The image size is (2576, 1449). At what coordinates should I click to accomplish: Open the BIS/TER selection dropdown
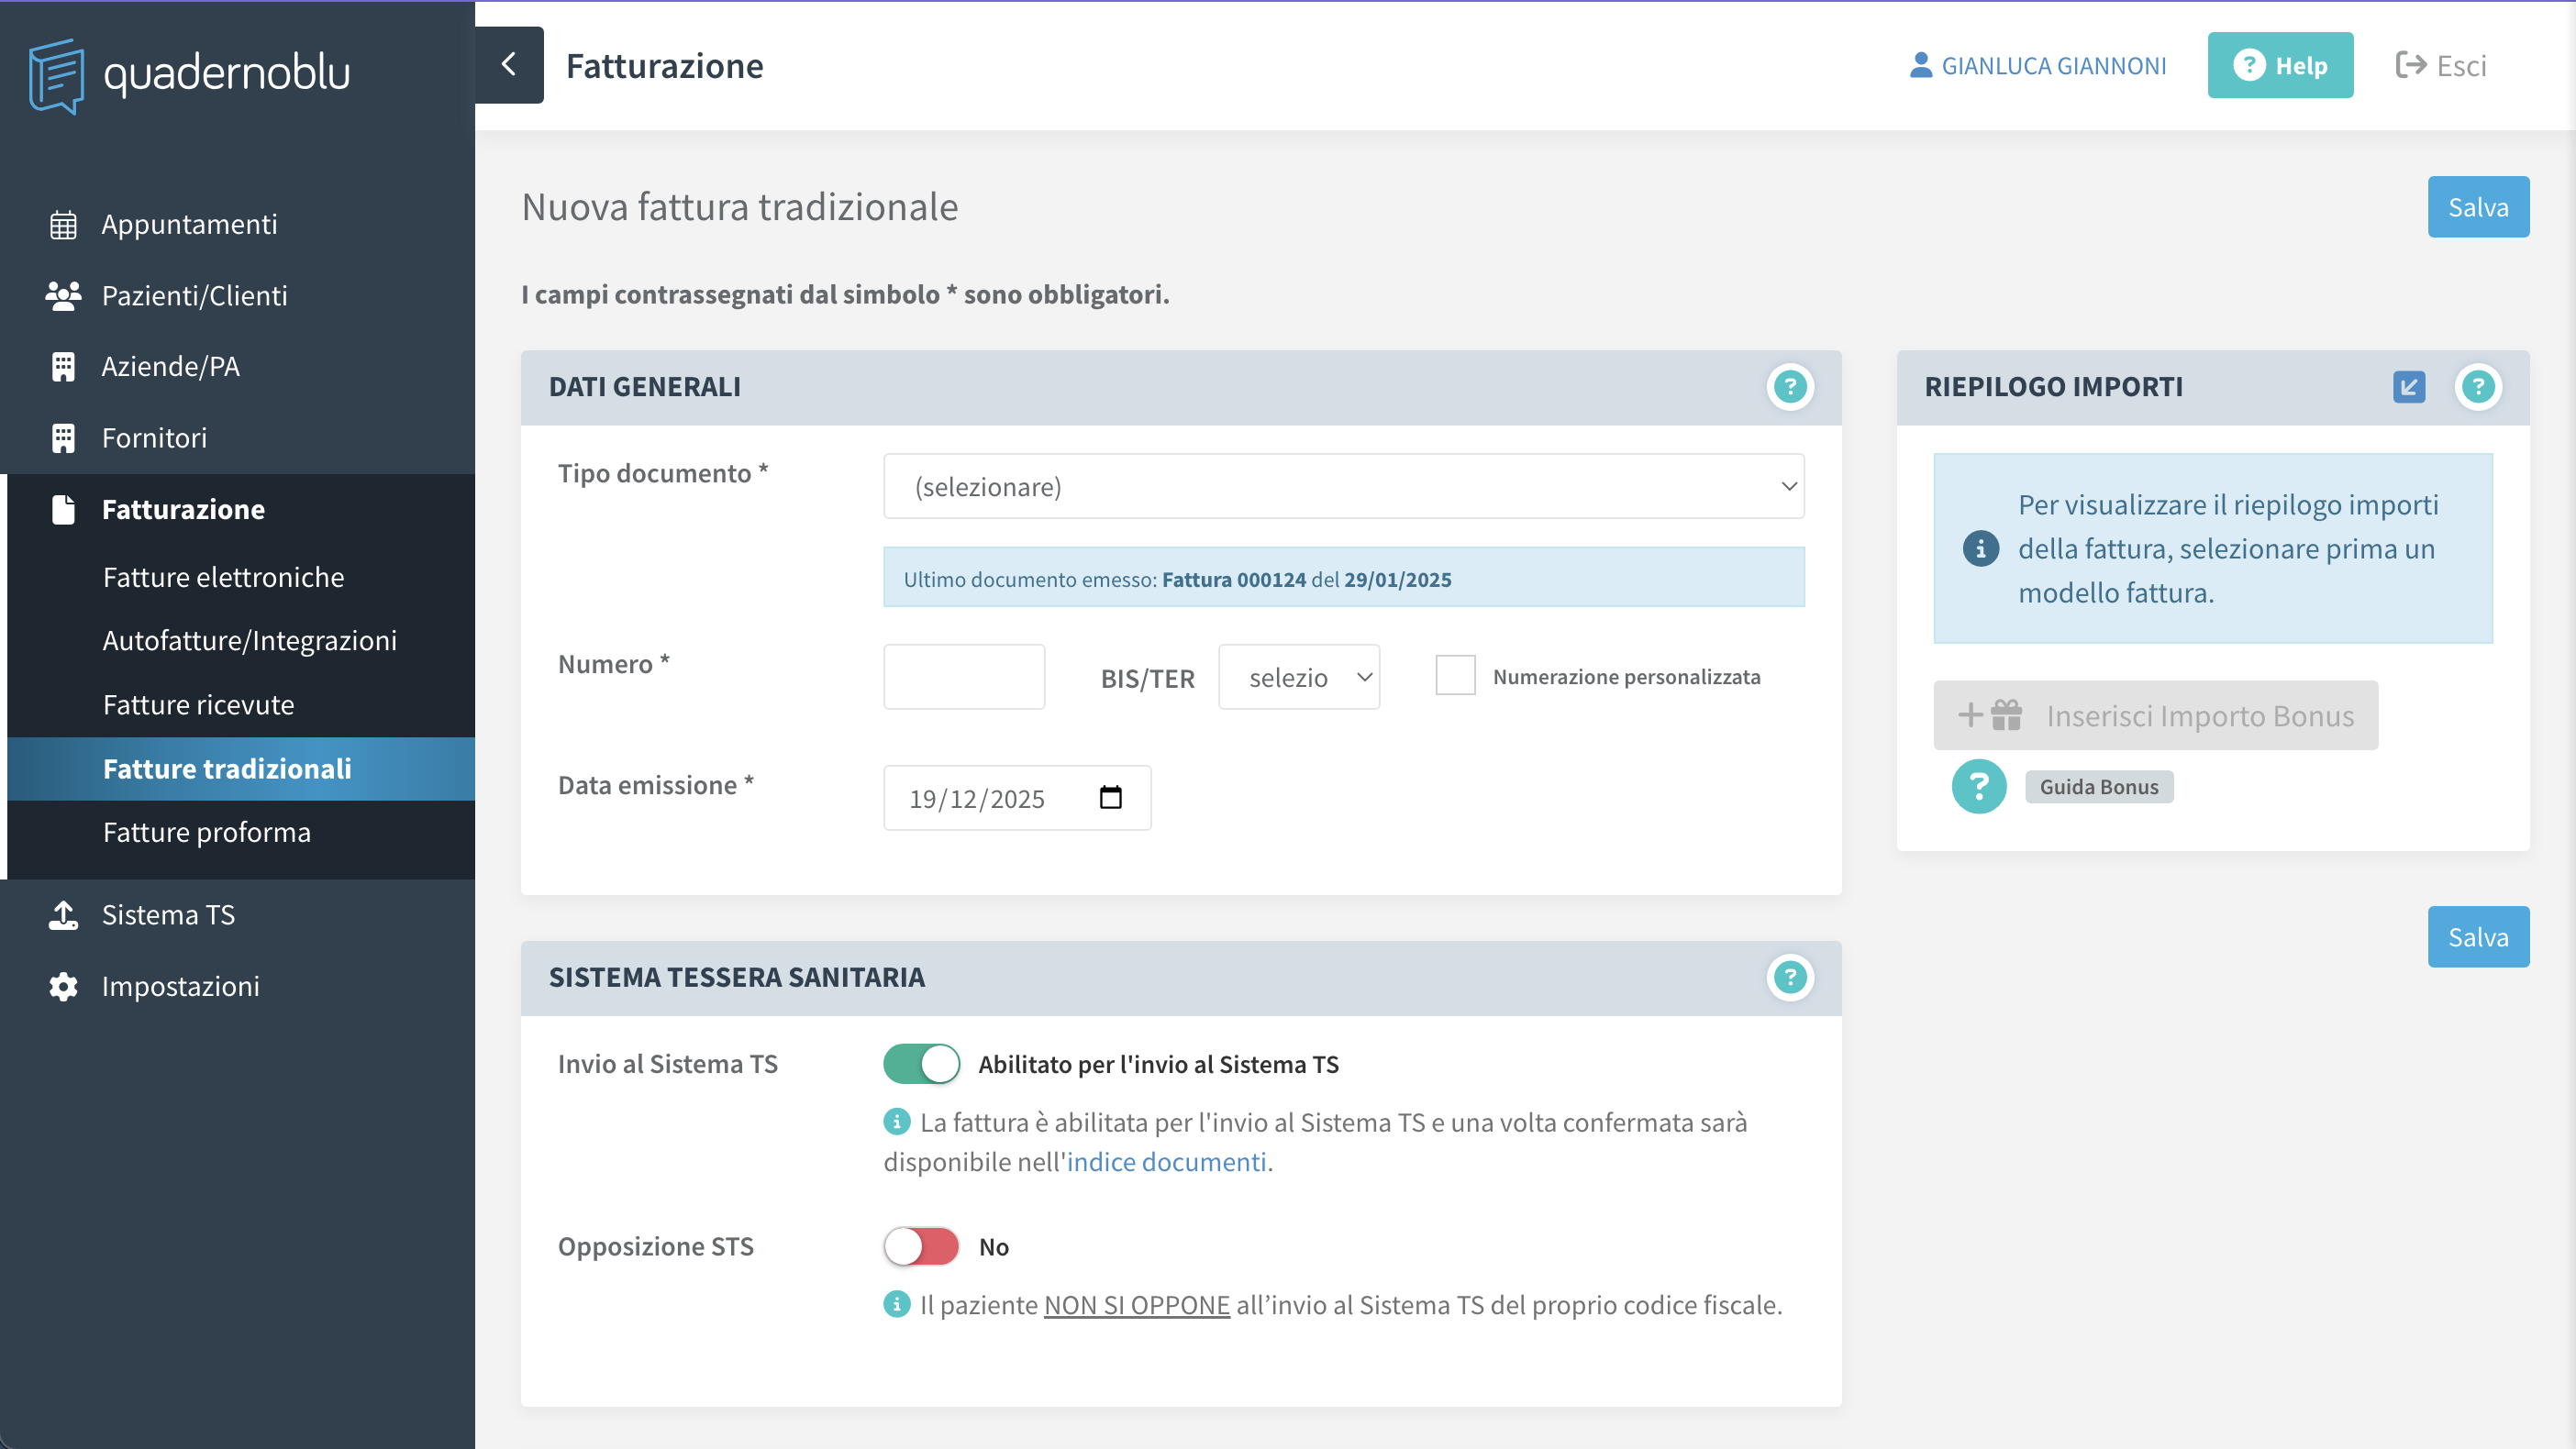(1299, 677)
